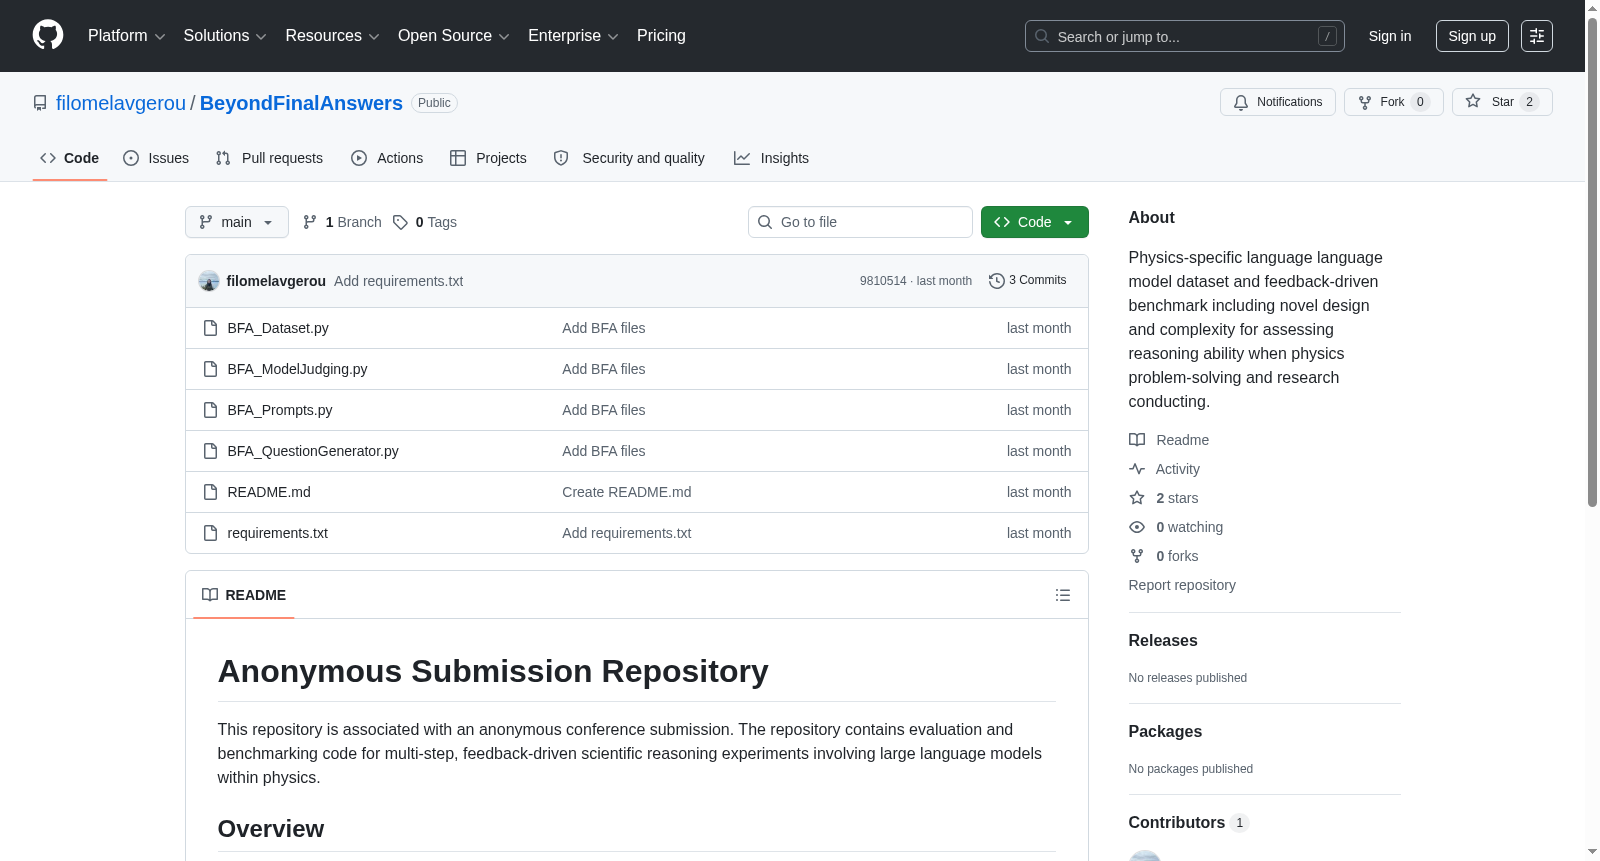Click the star icon beside 2 stars

(1137, 498)
